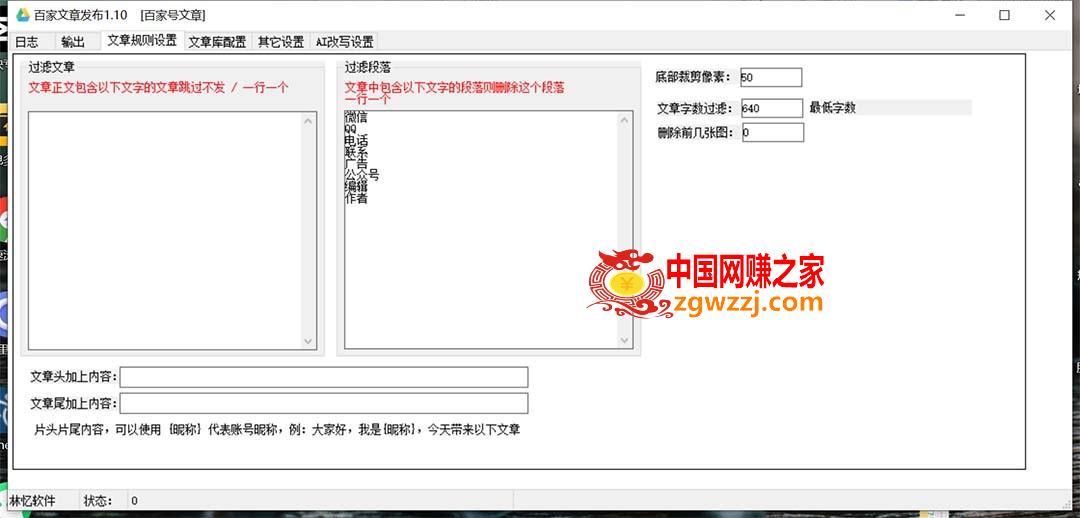Close the 百家文章发布 window
The image size is (1080, 518).
pos(1050,15)
